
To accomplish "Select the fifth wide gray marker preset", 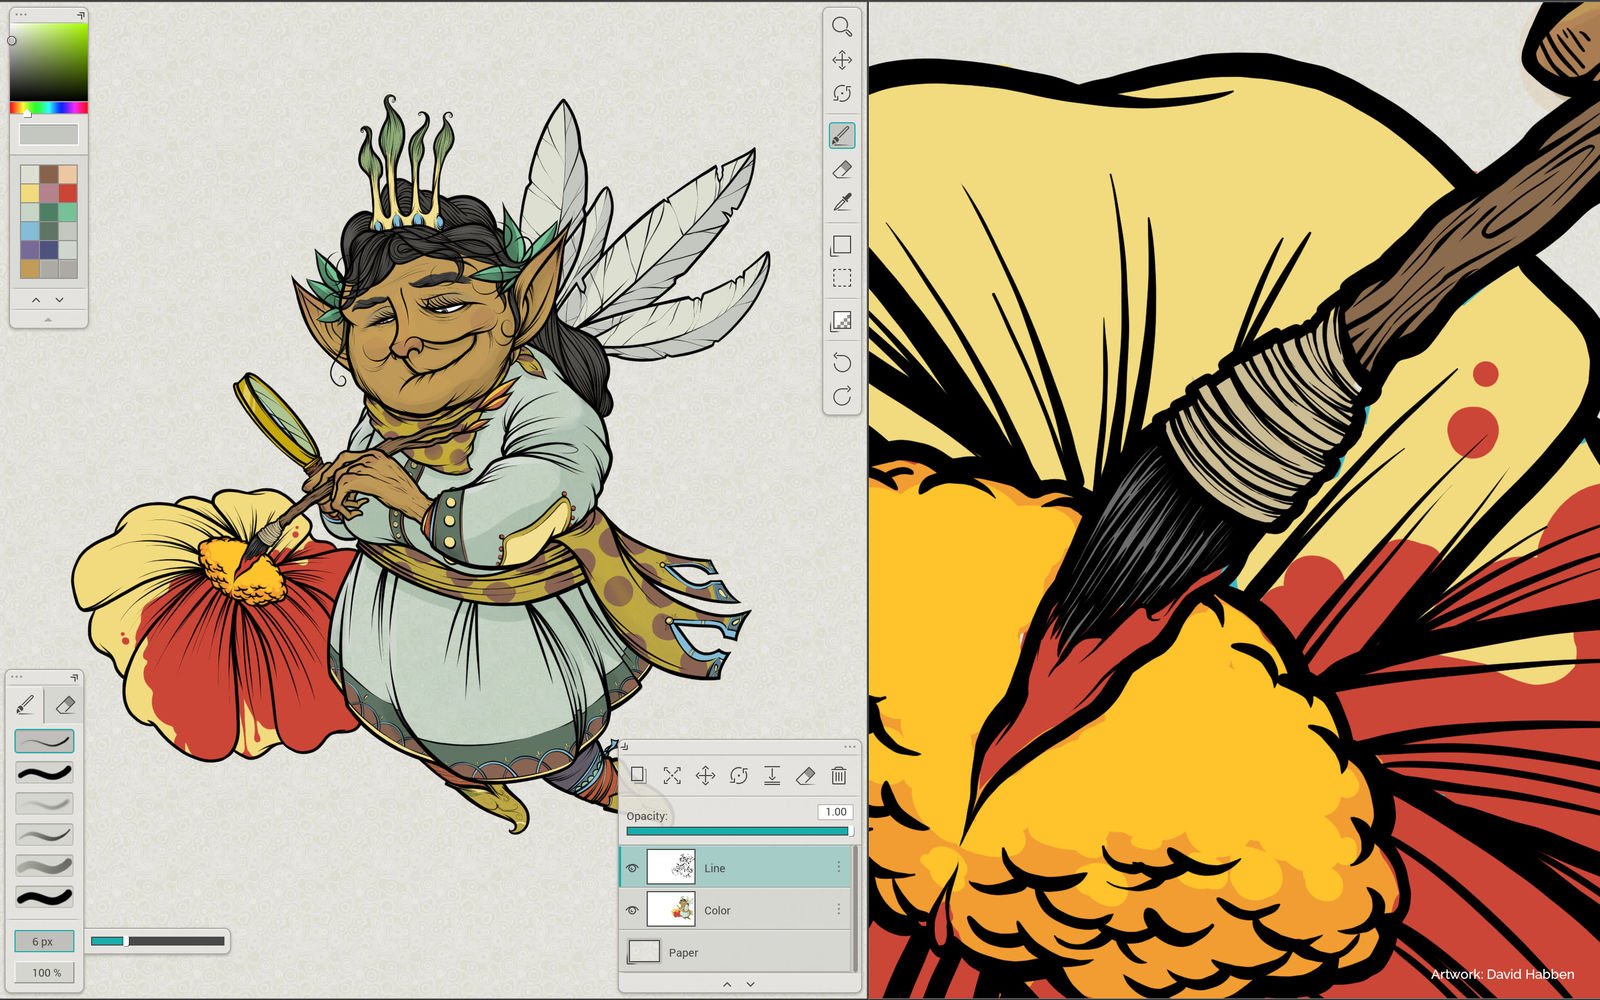I will tap(45, 865).
